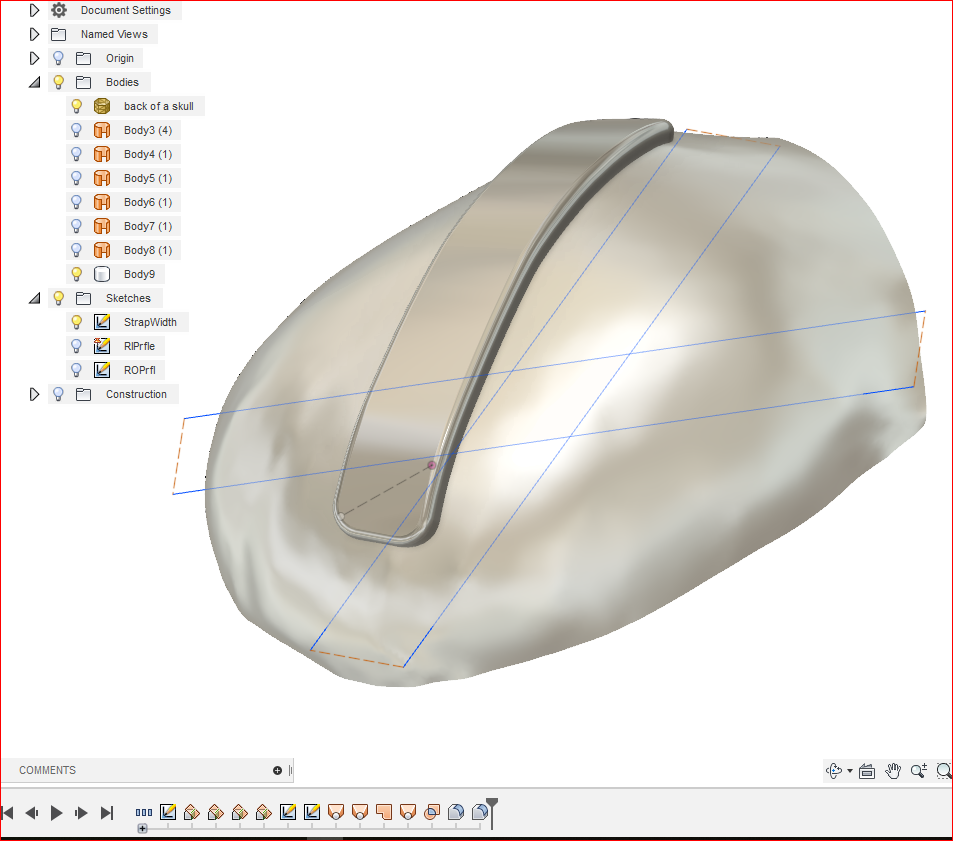The height and width of the screenshot is (841, 953).
Task: Collapse the Bodies folder
Action: point(34,81)
